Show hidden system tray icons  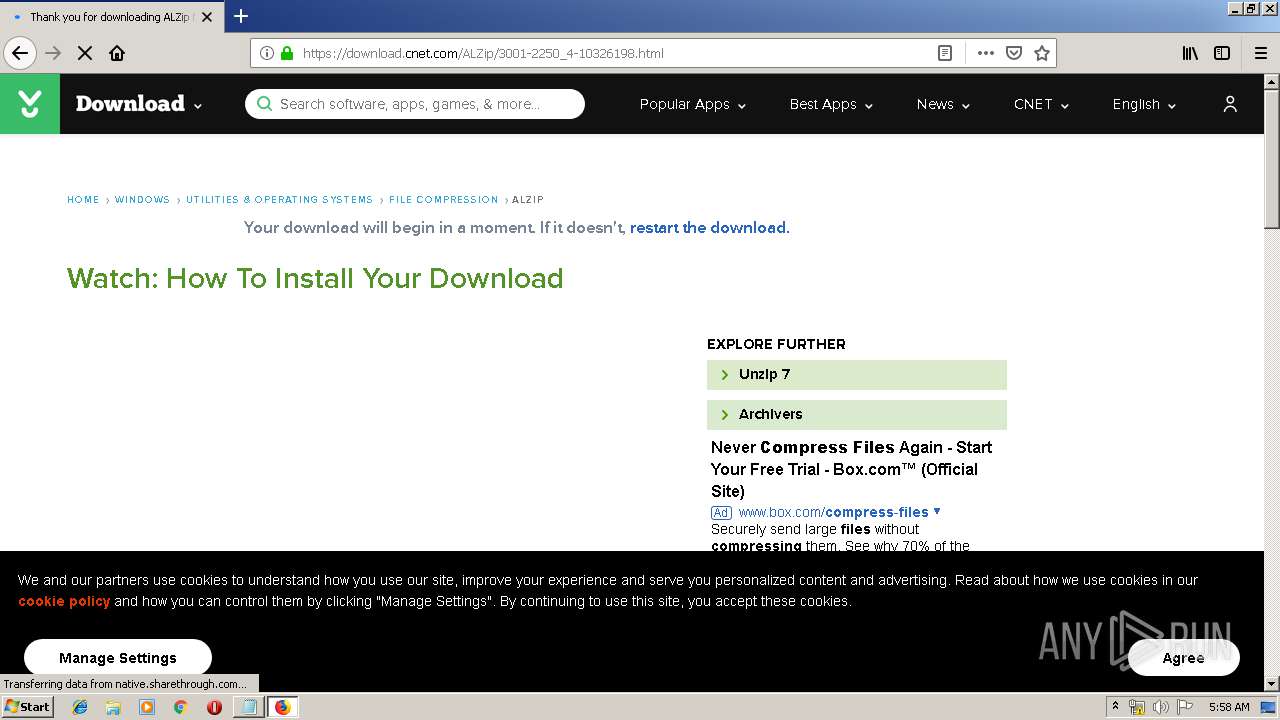coord(1115,707)
